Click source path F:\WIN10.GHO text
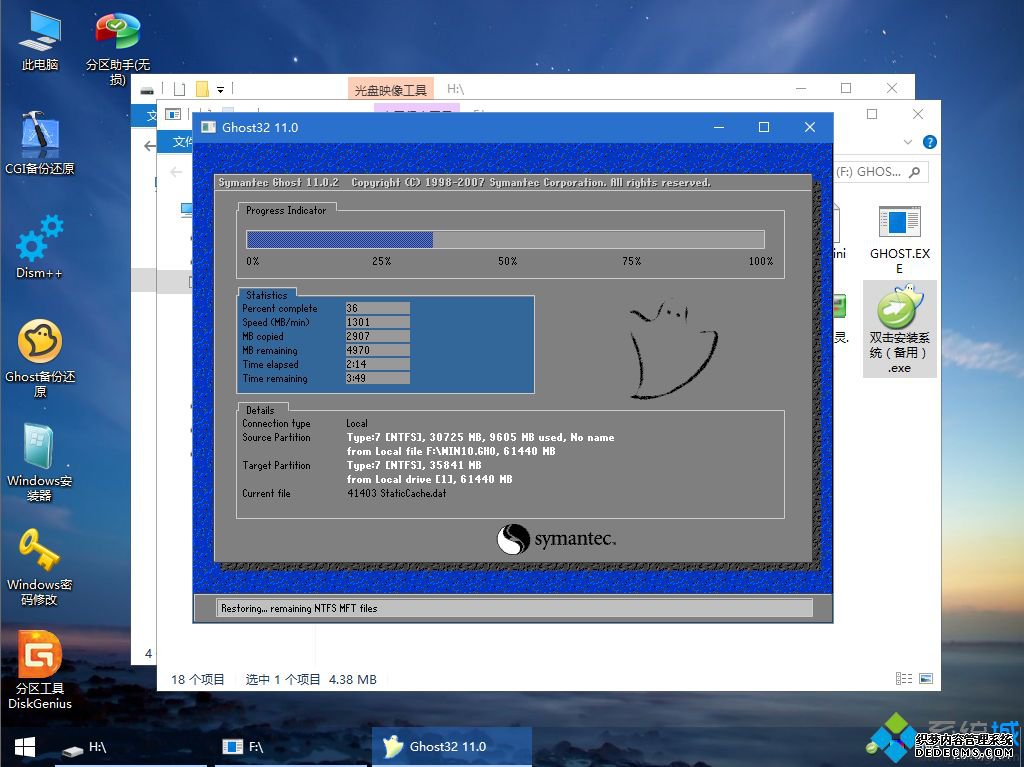 451,451
